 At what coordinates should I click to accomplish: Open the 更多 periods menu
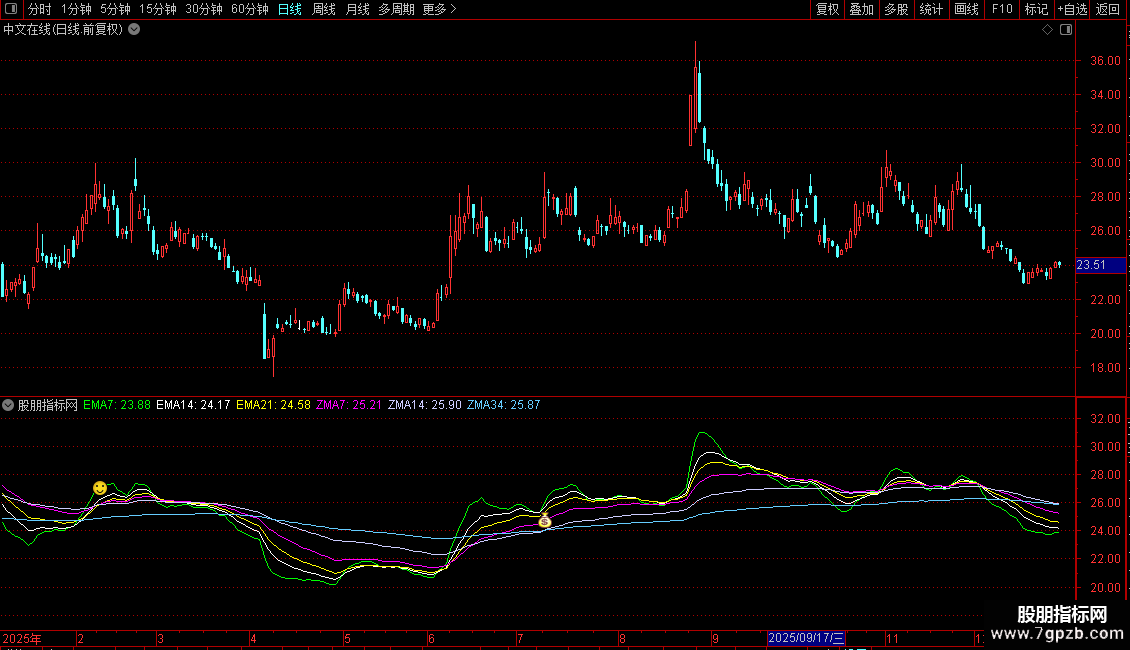coord(439,9)
